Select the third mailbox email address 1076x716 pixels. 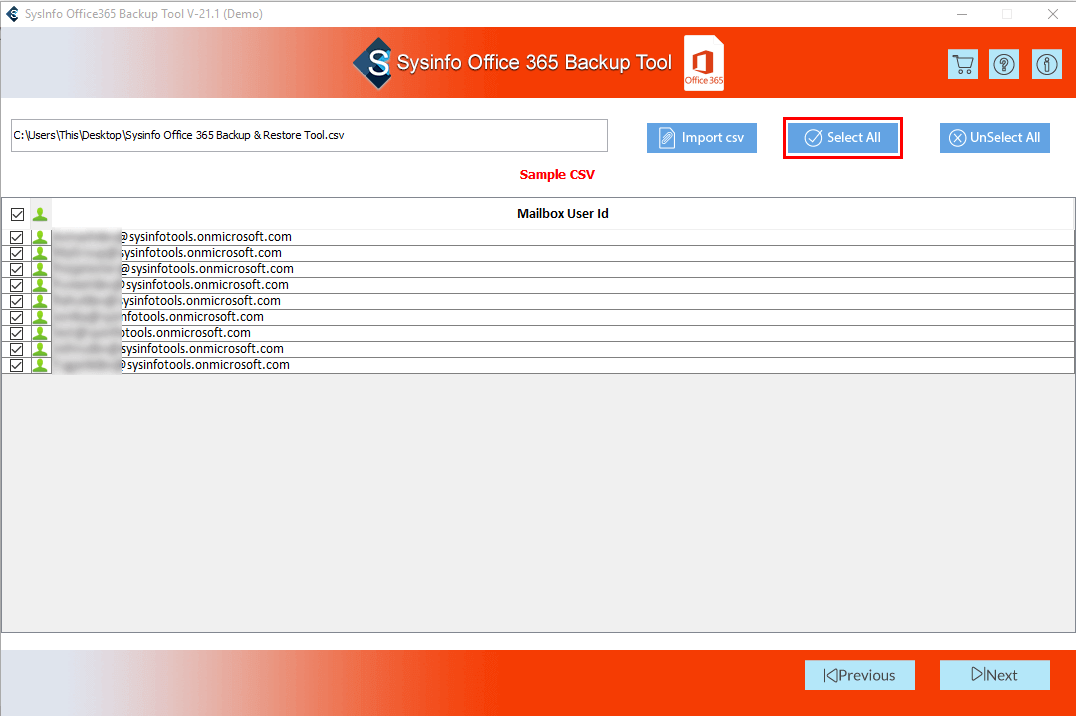[x=174, y=269]
